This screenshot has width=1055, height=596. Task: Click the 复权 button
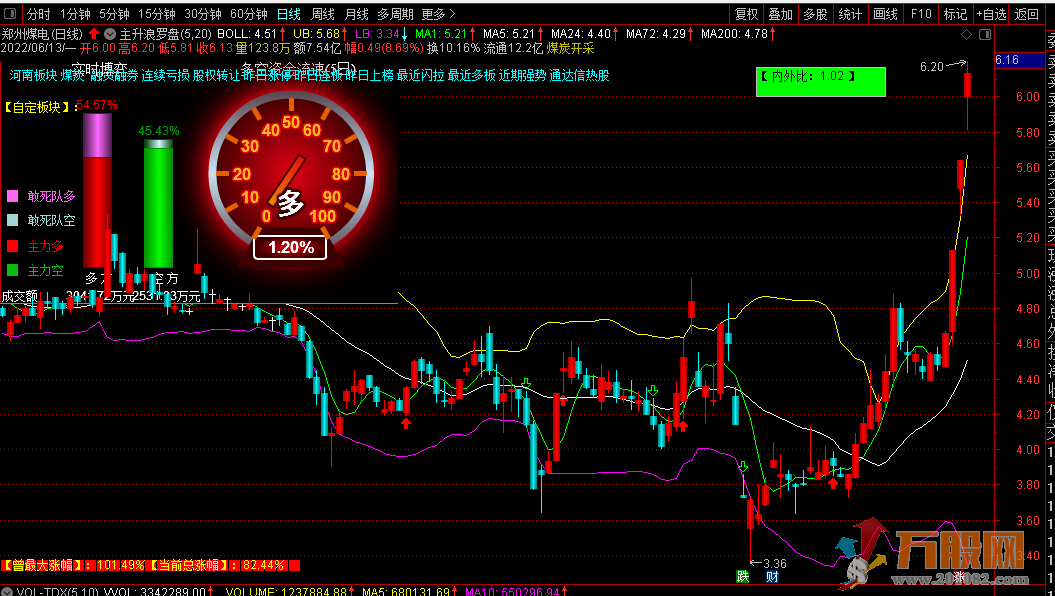pyautogui.click(x=746, y=13)
